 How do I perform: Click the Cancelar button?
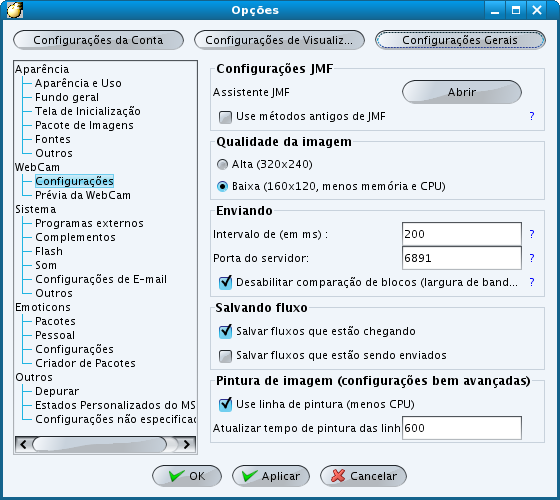tap(364, 476)
